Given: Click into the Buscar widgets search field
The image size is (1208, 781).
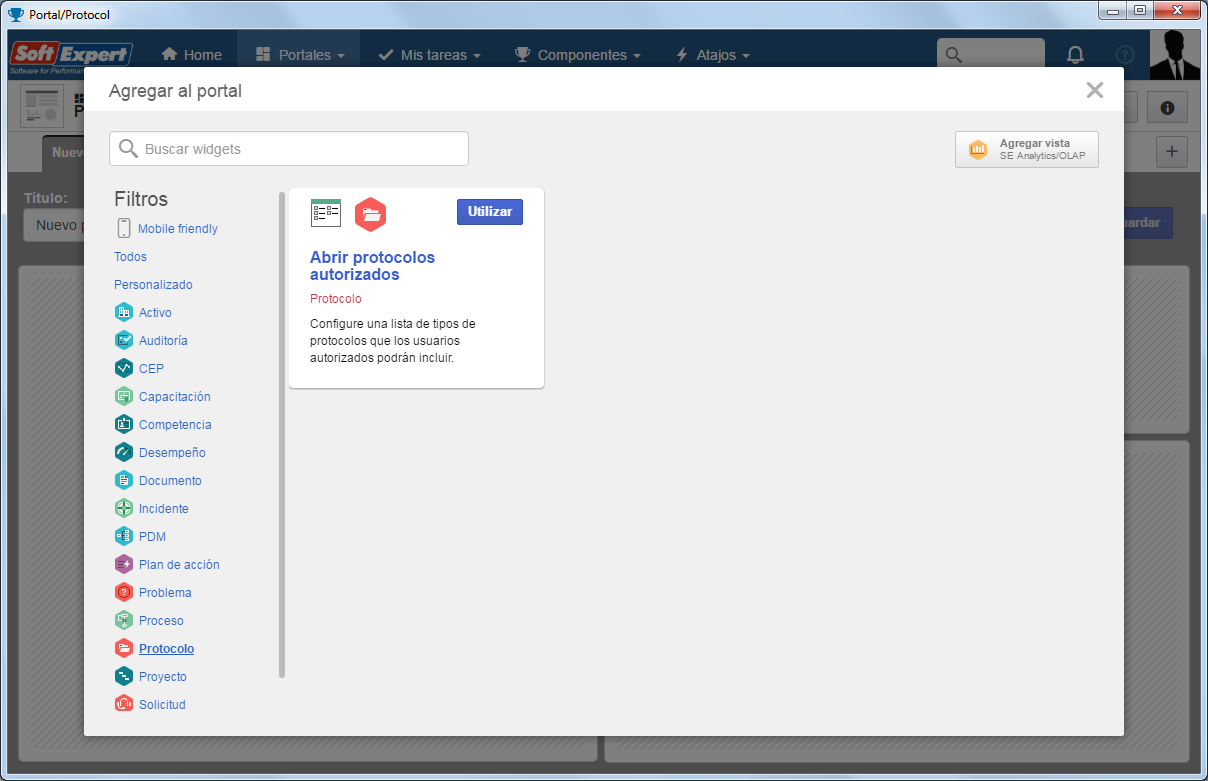Looking at the screenshot, I should point(289,149).
